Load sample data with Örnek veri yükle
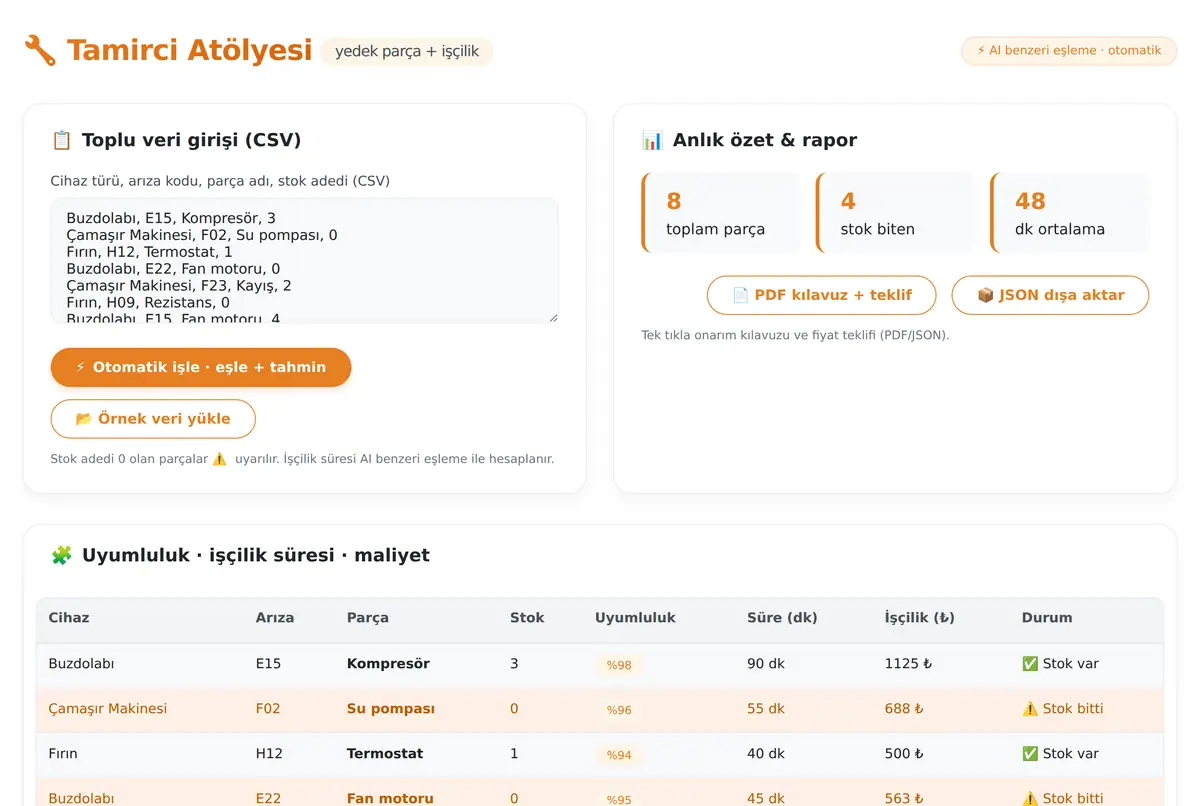Viewport: 1200px width, 806px height. [153, 419]
